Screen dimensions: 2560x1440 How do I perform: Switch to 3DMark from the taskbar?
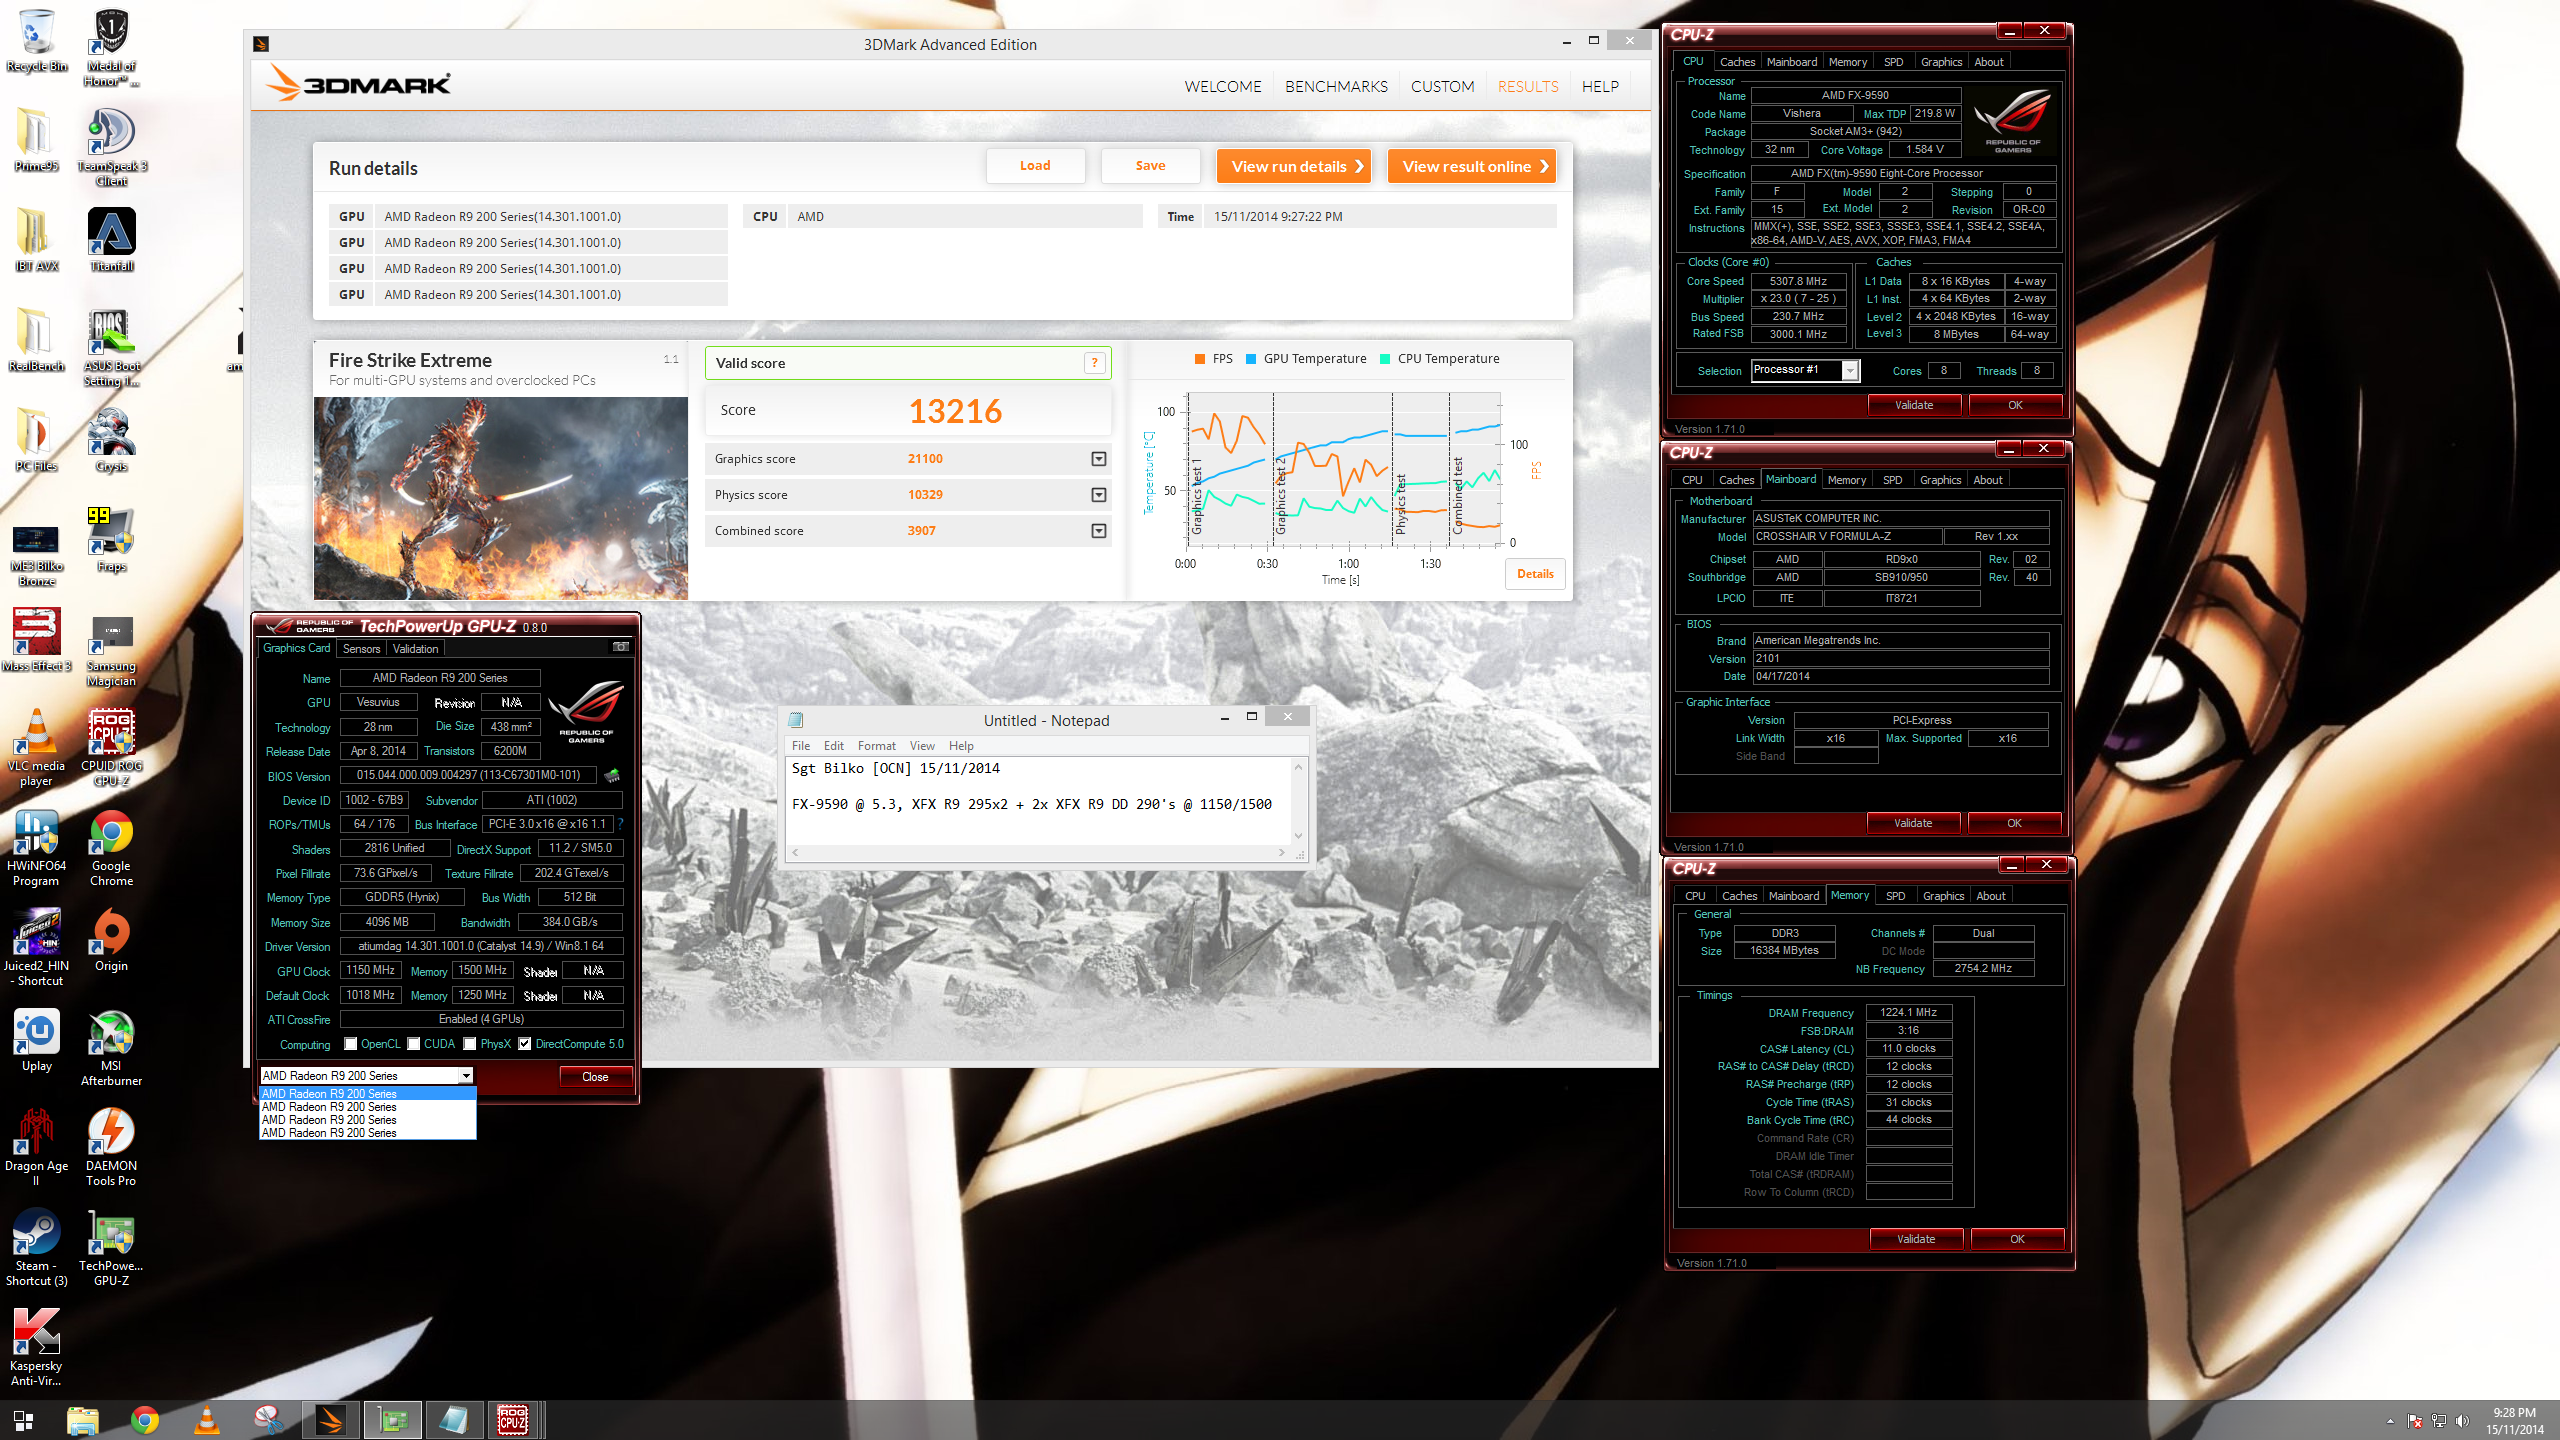click(x=330, y=1420)
